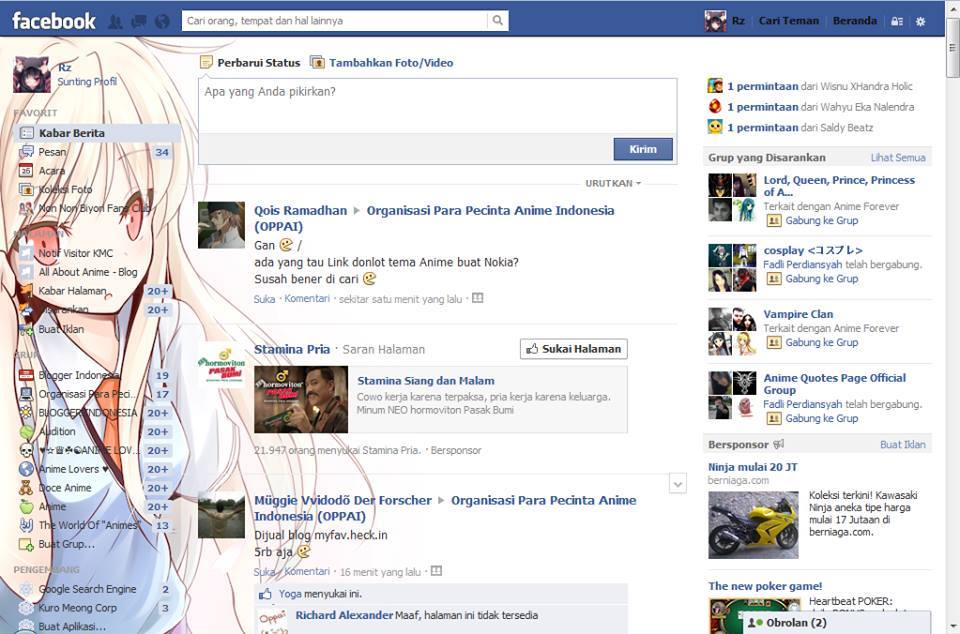960x634 pixels.
Task: Open the Obrolan (2) chat bar
Action: click(x=835, y=622)
